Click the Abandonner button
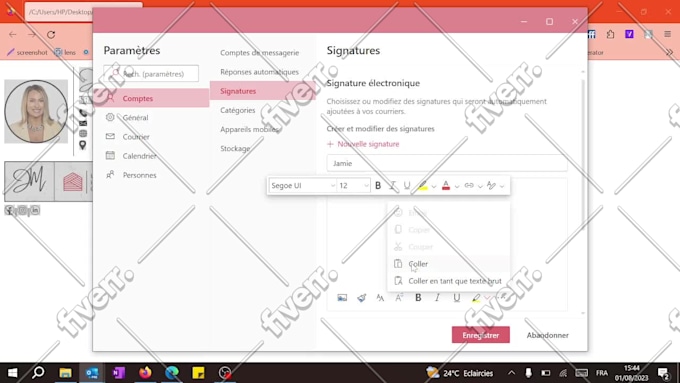The image size is (680, 383). [x=548, y=335]
